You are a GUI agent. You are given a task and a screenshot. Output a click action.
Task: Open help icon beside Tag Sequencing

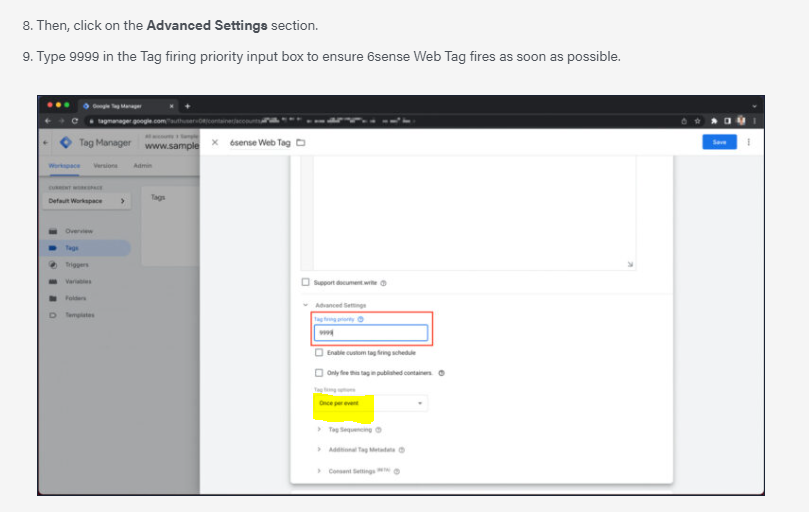click(x=378, y=430)
